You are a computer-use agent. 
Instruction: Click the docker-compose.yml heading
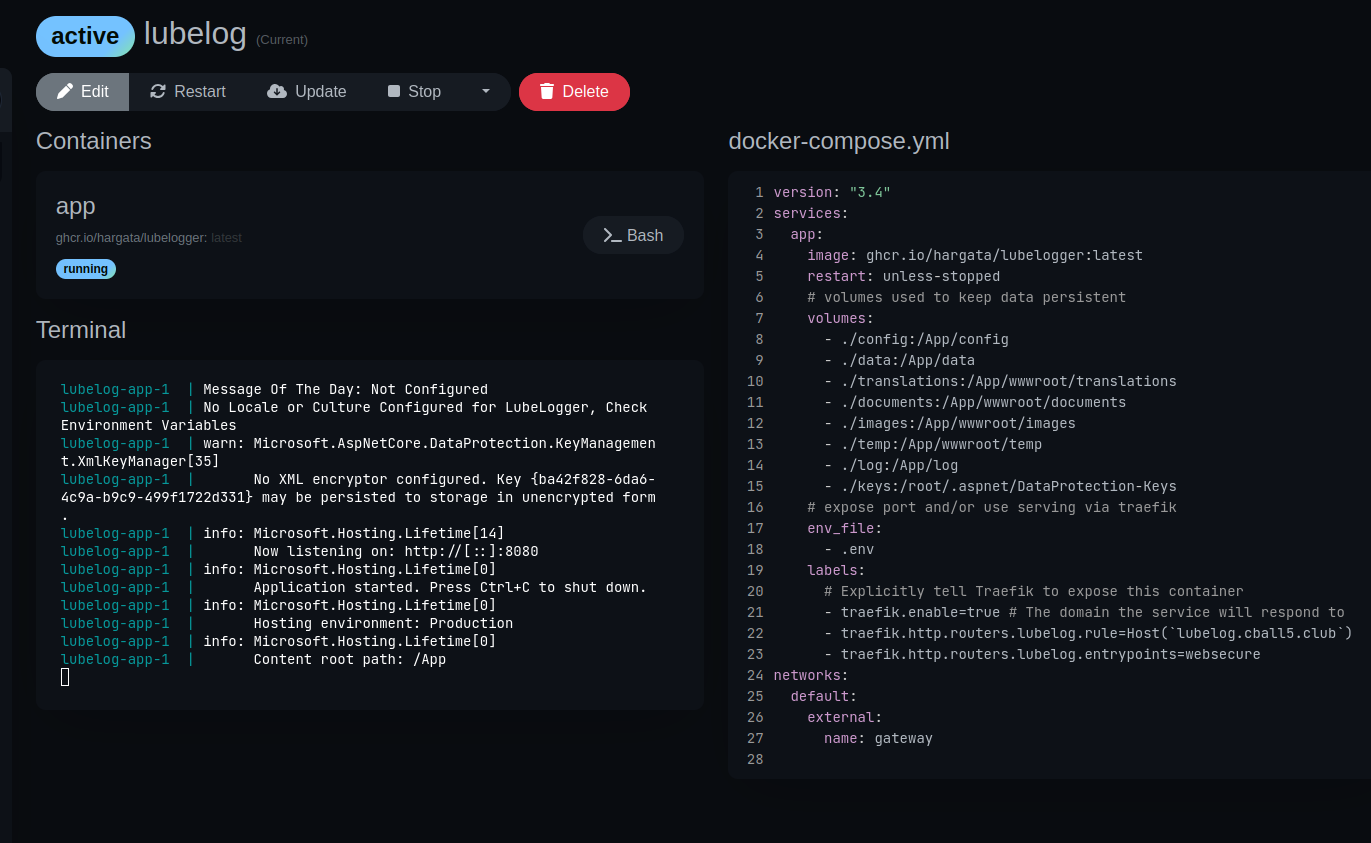click(839, 142)
